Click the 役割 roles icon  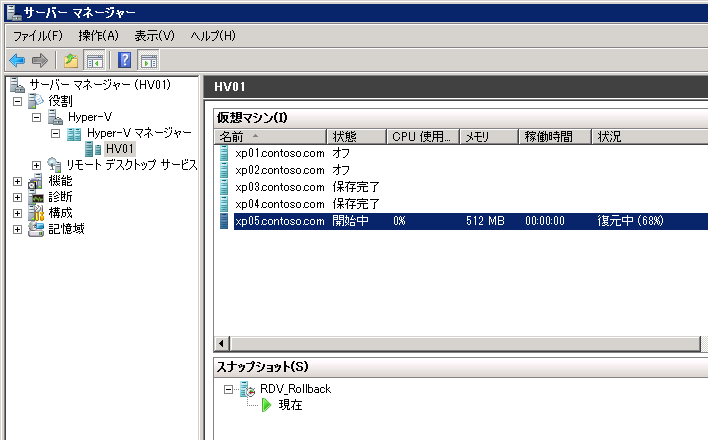coord(36,101)
